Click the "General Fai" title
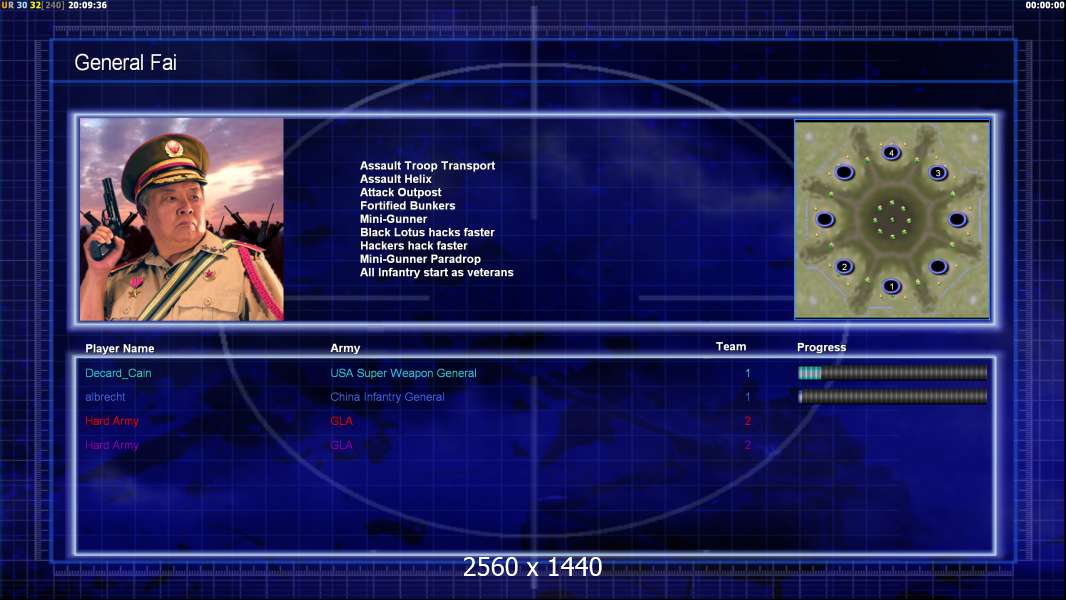This screenshot has height=600, width=1066. click(125, 63)
